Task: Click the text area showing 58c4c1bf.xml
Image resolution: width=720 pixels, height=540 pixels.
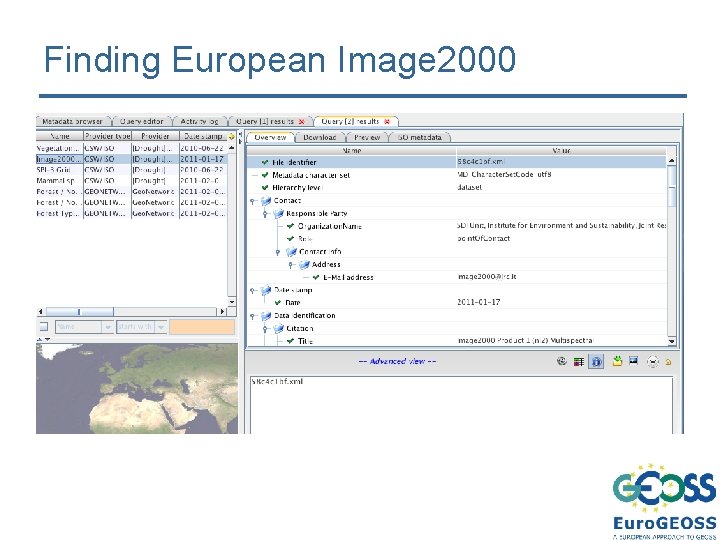Action: [x=461, y=405]
